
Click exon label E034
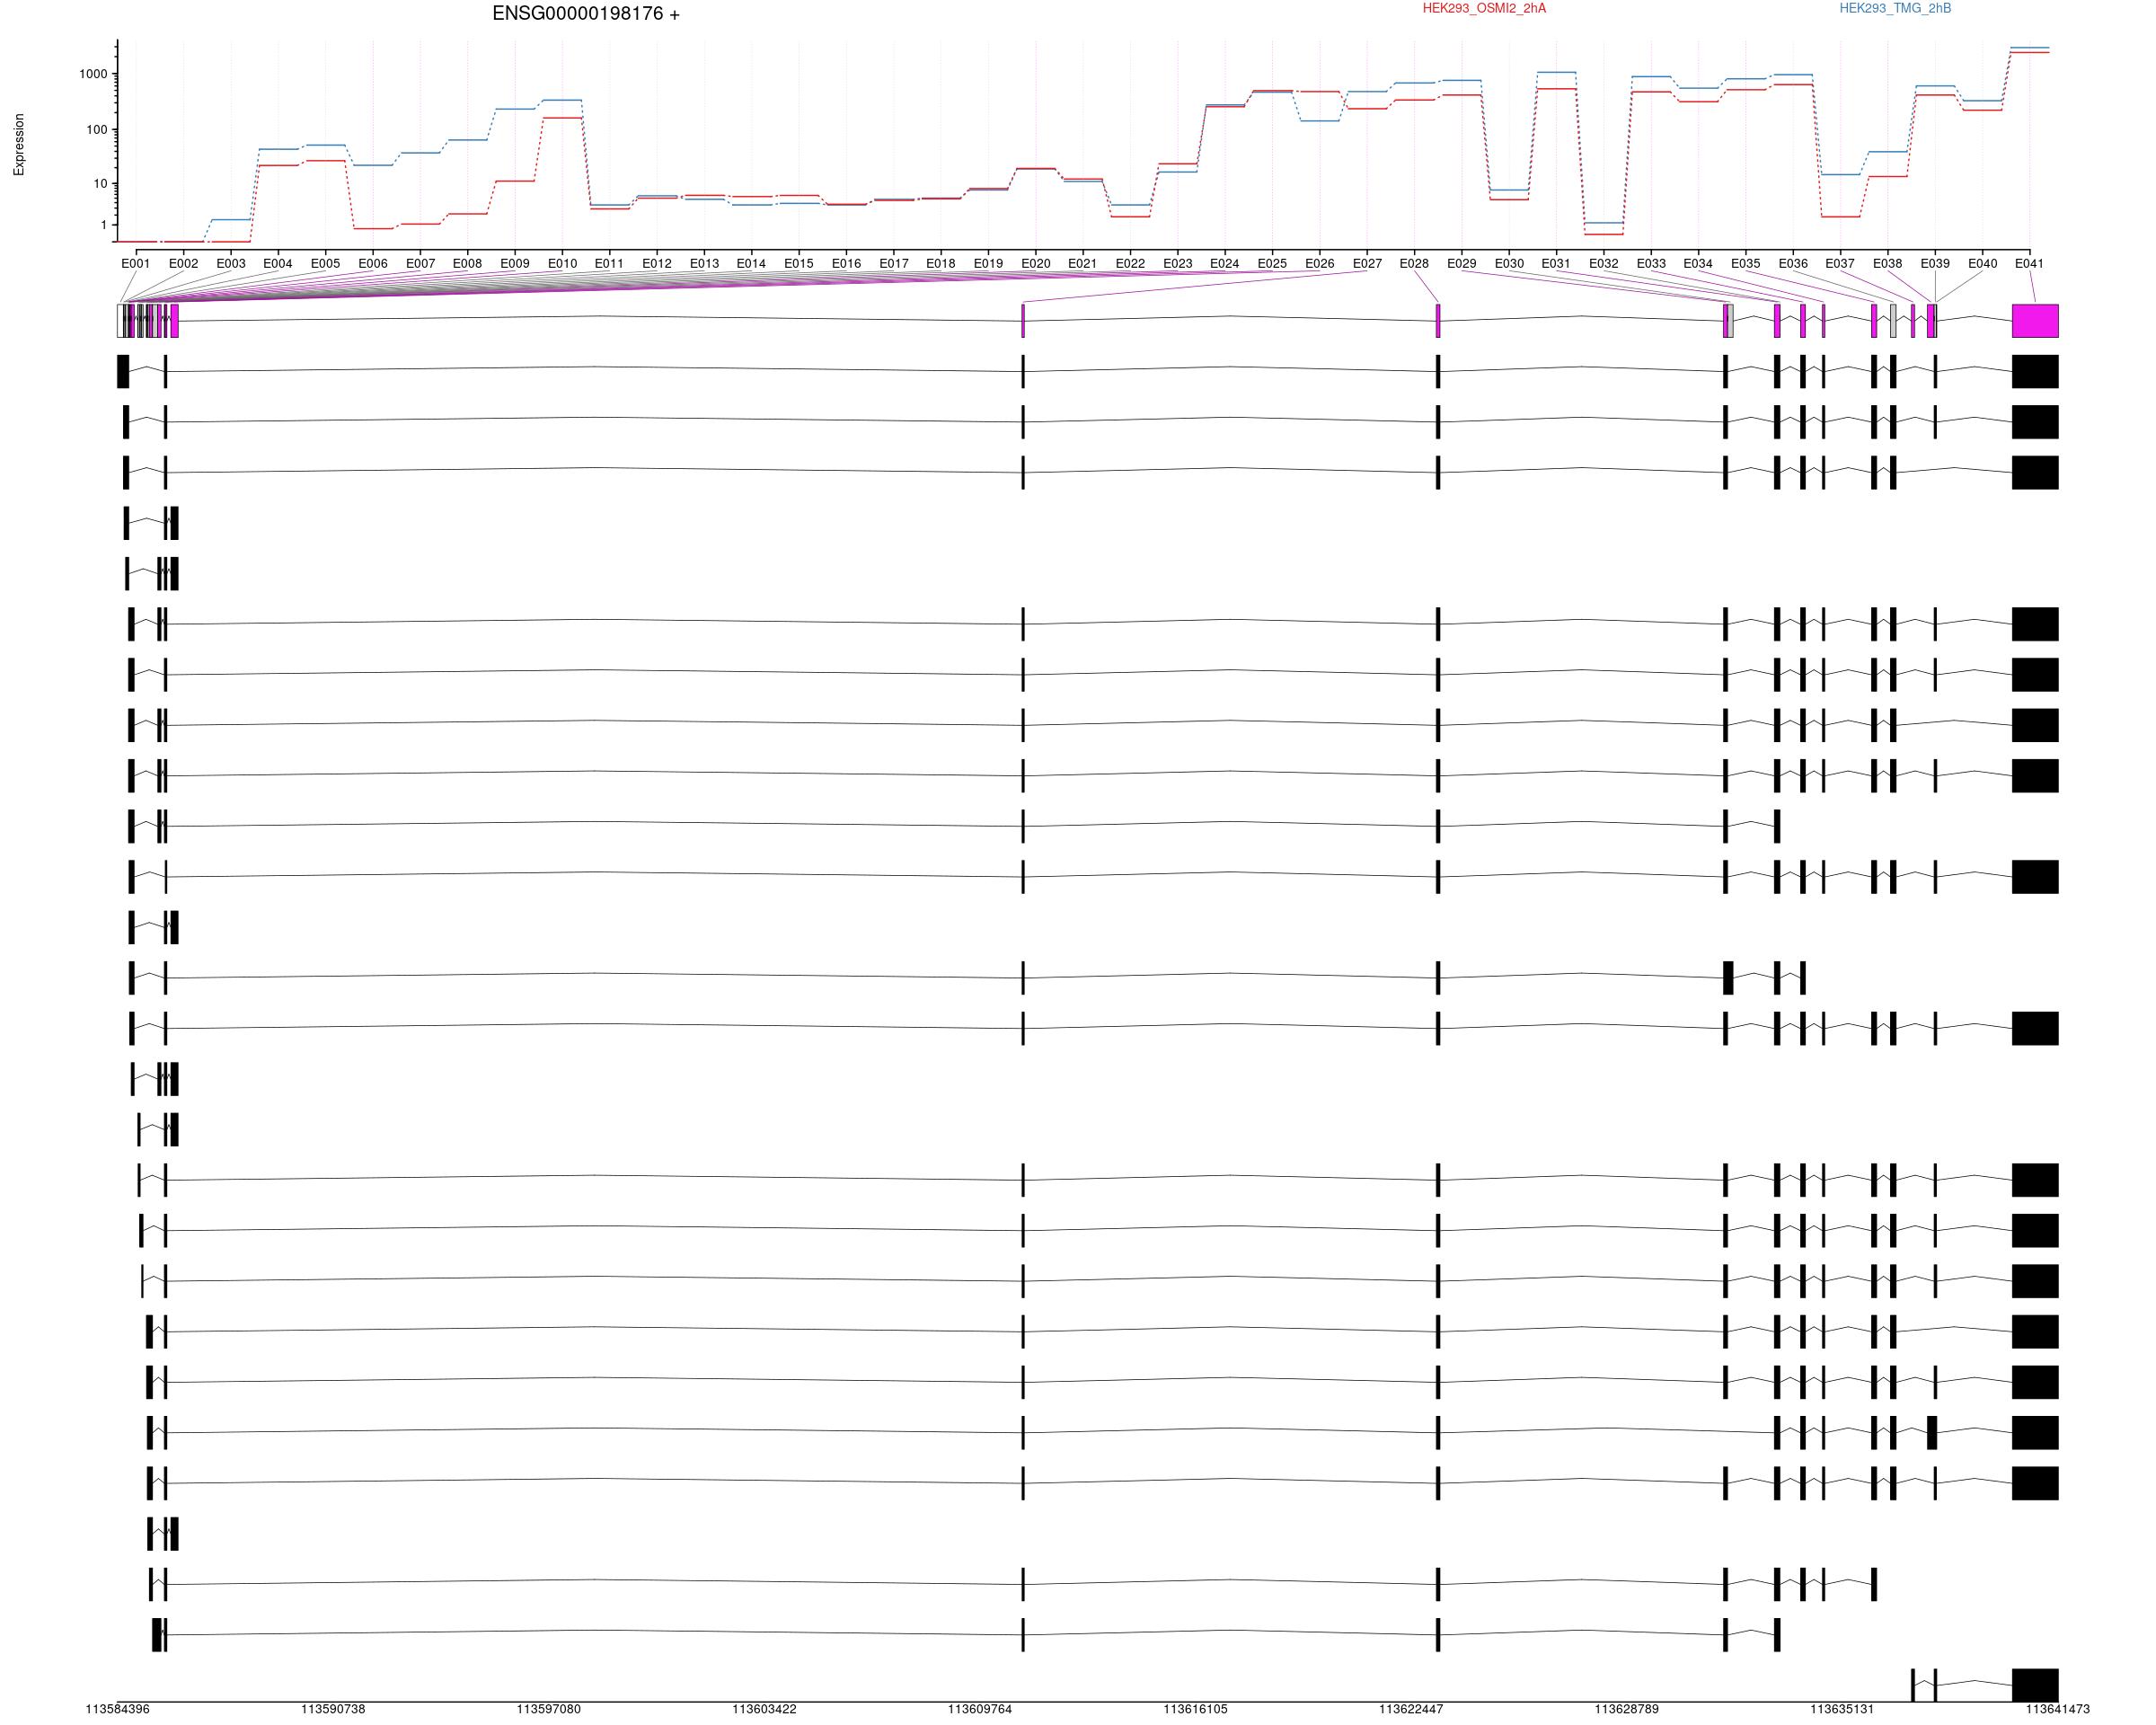[x=1698, y=264]
